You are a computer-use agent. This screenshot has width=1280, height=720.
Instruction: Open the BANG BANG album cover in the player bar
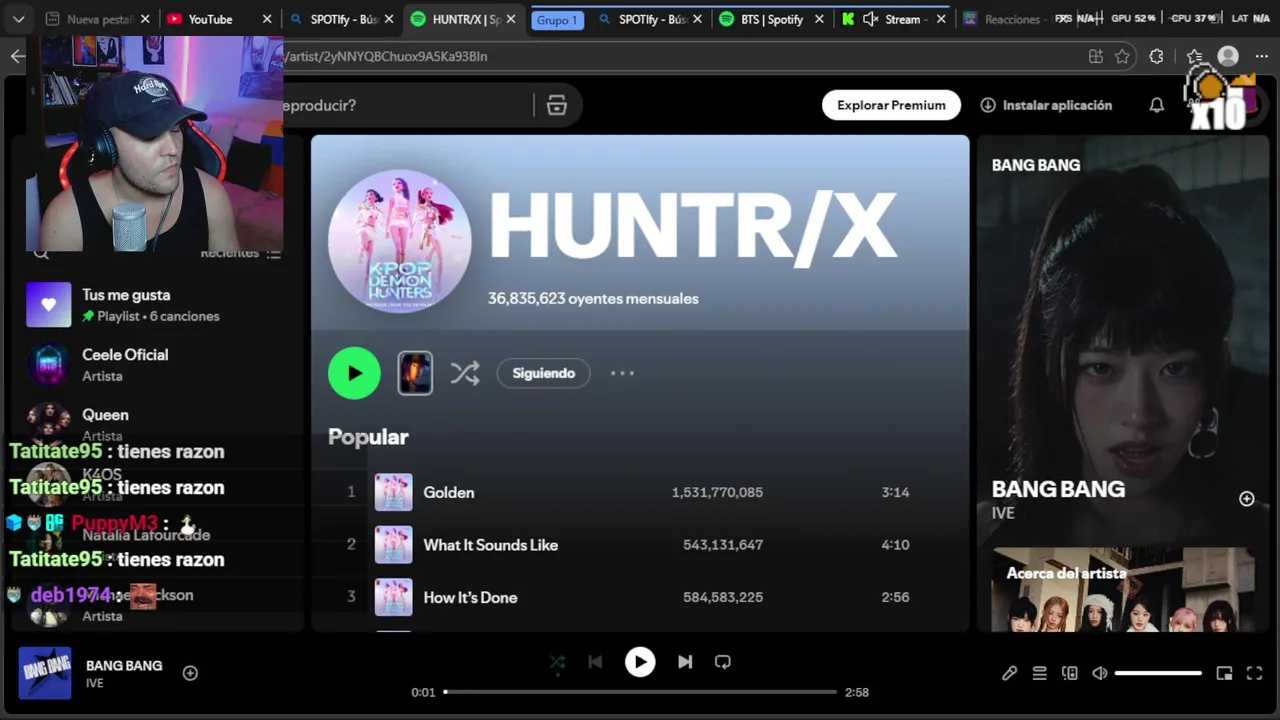click(45, 673)
